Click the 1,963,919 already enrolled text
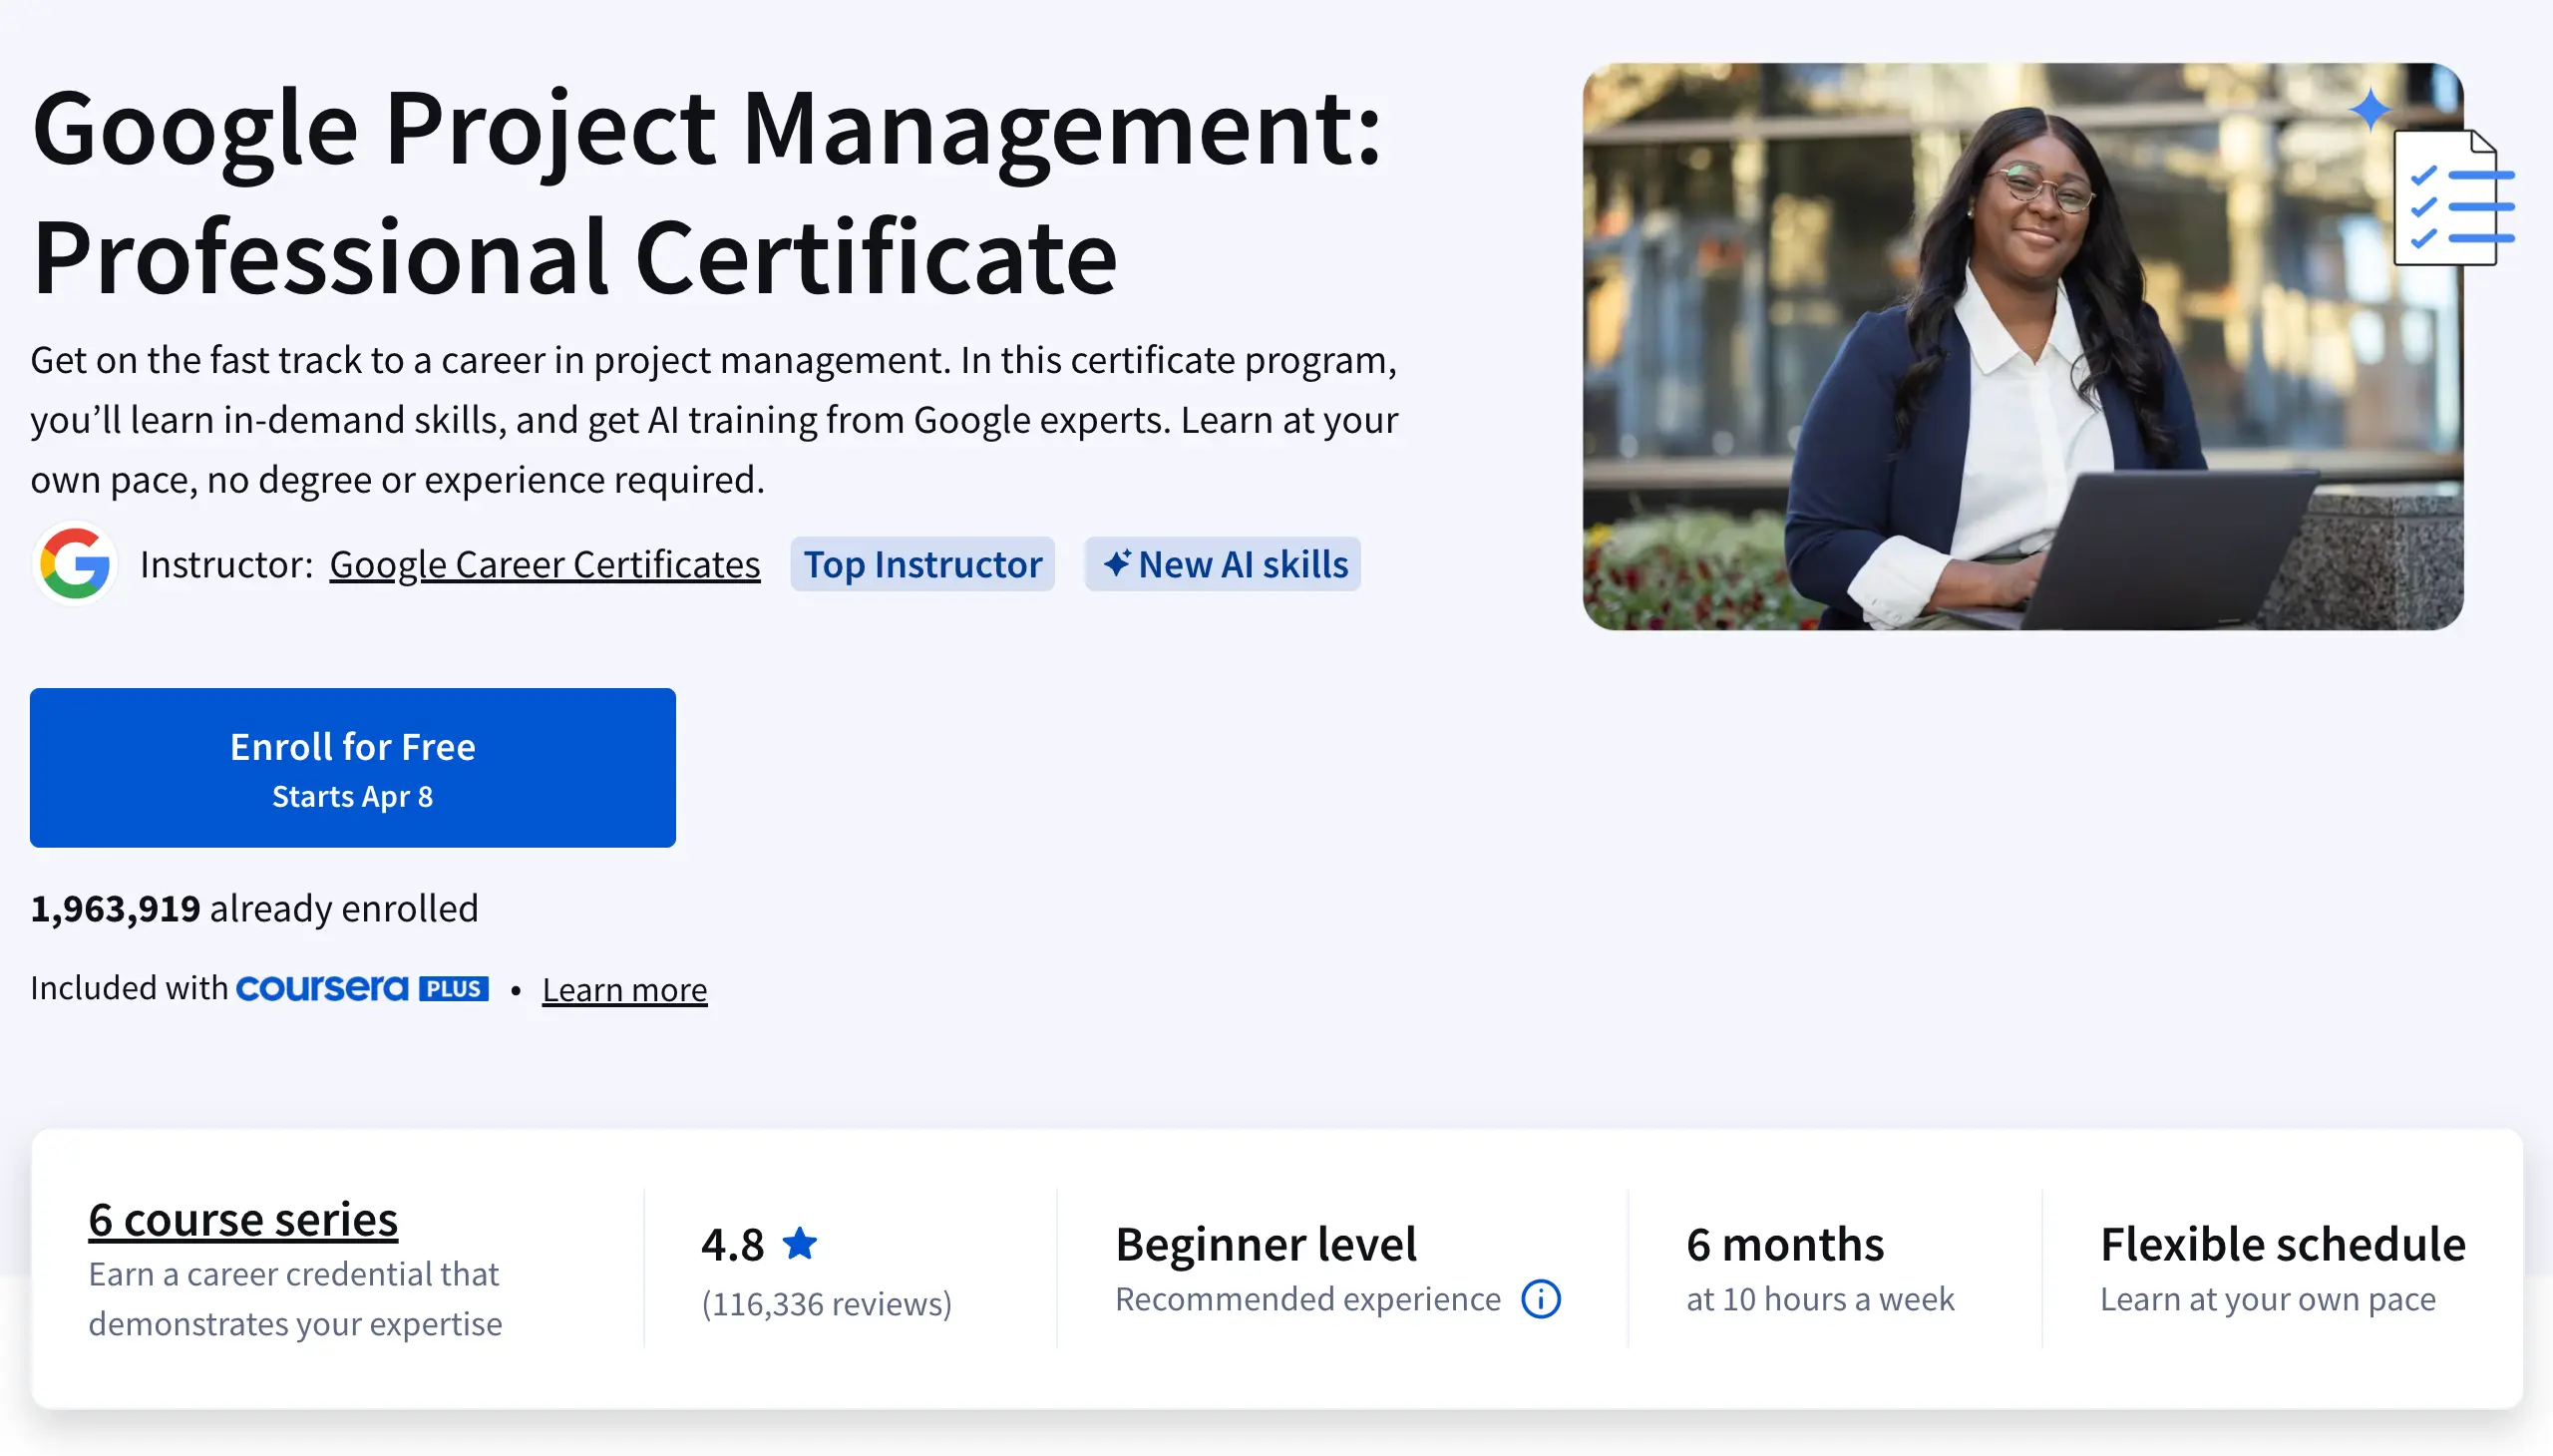Viewport: 2553px width, 1456px height. pyautogui.click(x=254, y=908)
